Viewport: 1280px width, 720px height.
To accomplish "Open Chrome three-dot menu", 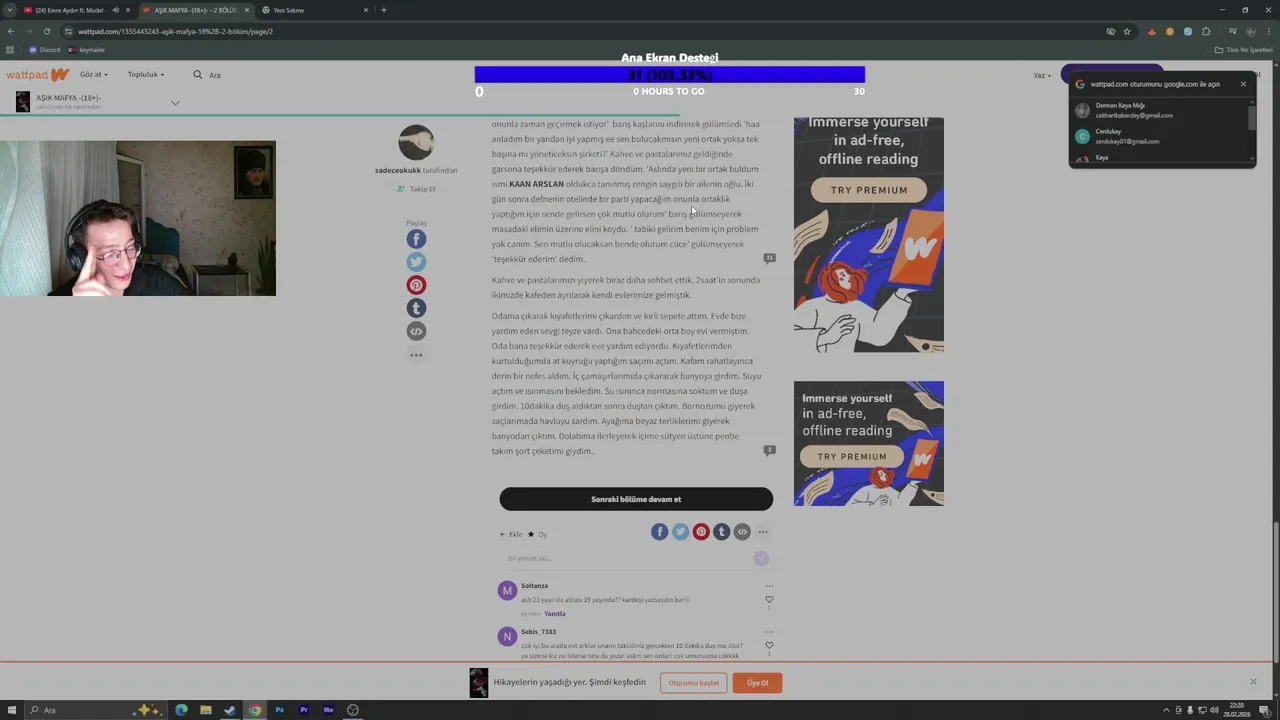I will (x=1269, y=31).
